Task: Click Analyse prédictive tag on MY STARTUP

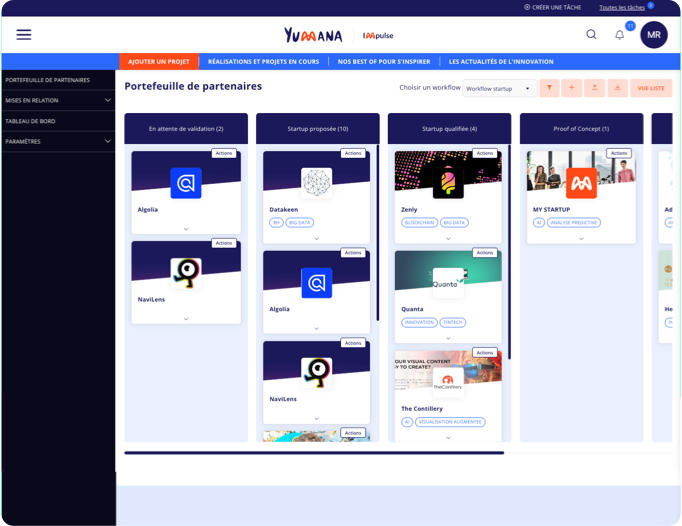Action: 574,223
